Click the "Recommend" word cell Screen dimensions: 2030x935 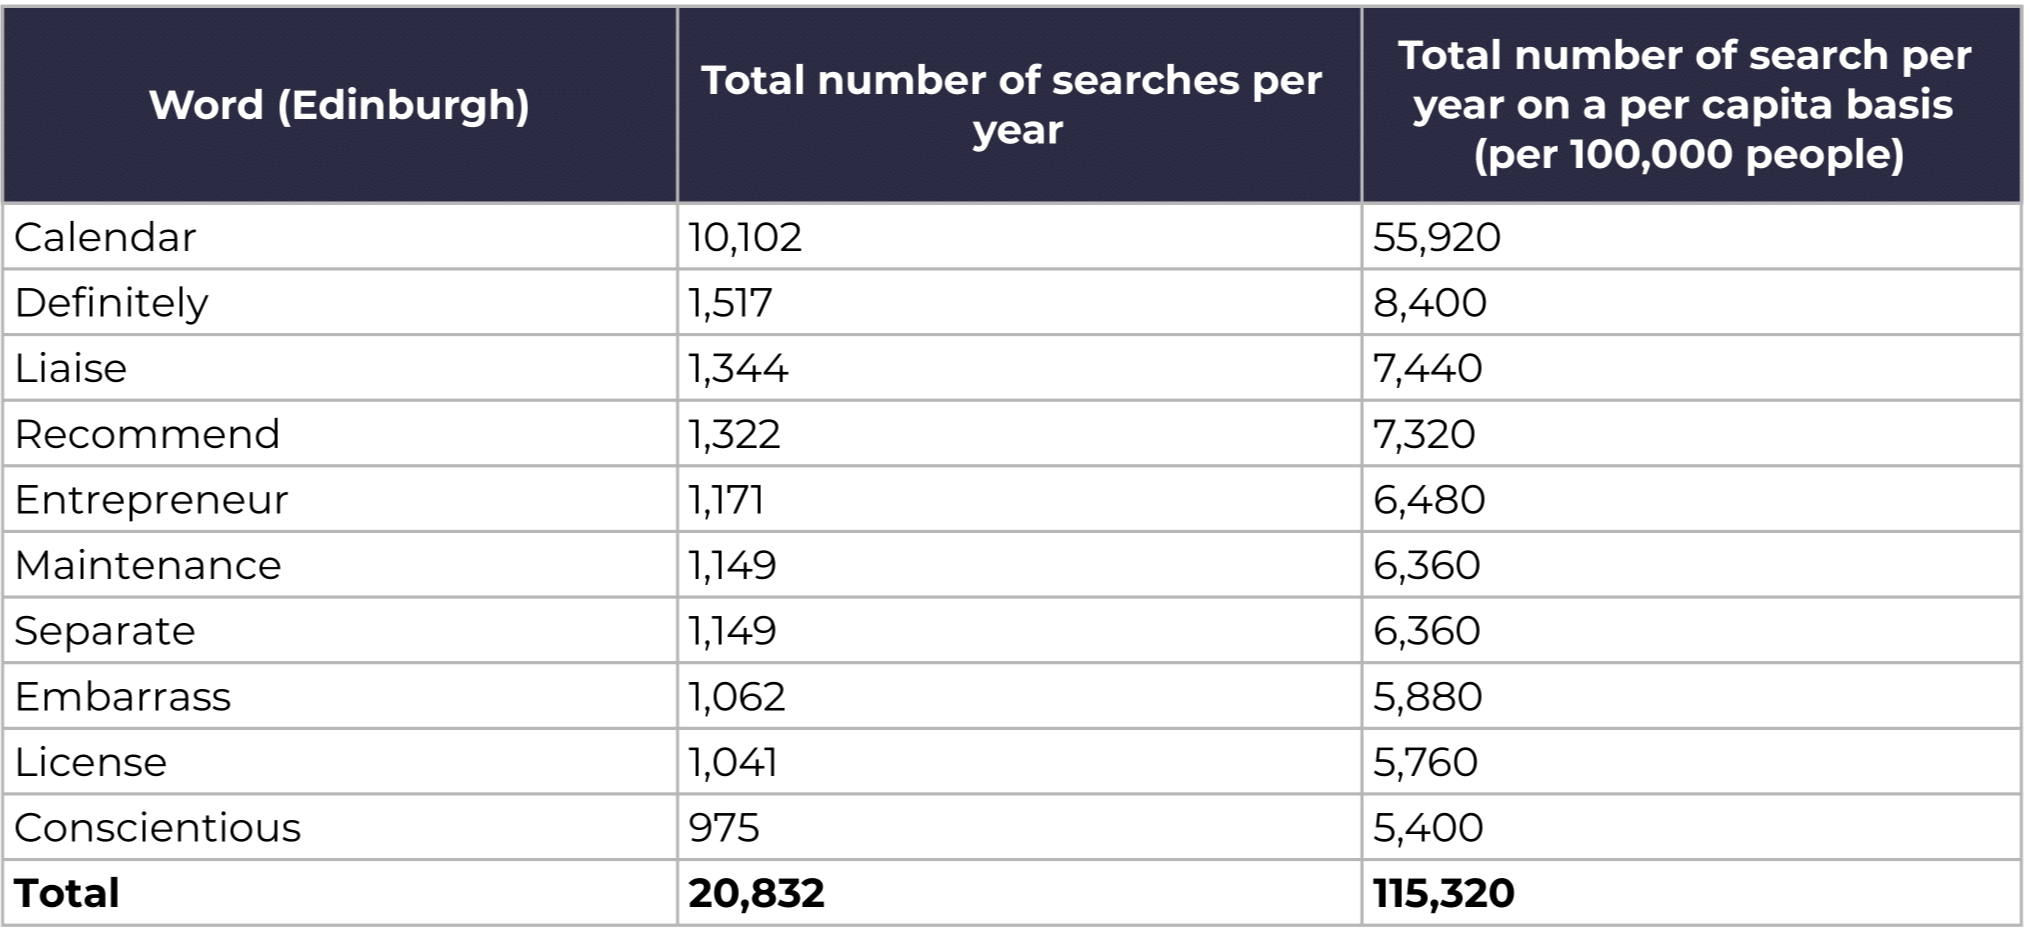tap(147, 434)
